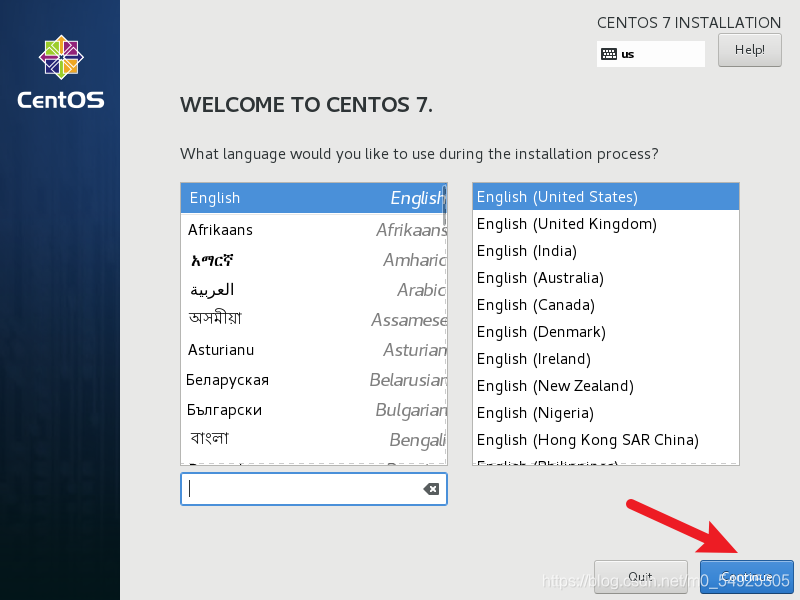This screenshot has width=800, height=600.
Task: Click the Quit button
Action: [640, 577]
